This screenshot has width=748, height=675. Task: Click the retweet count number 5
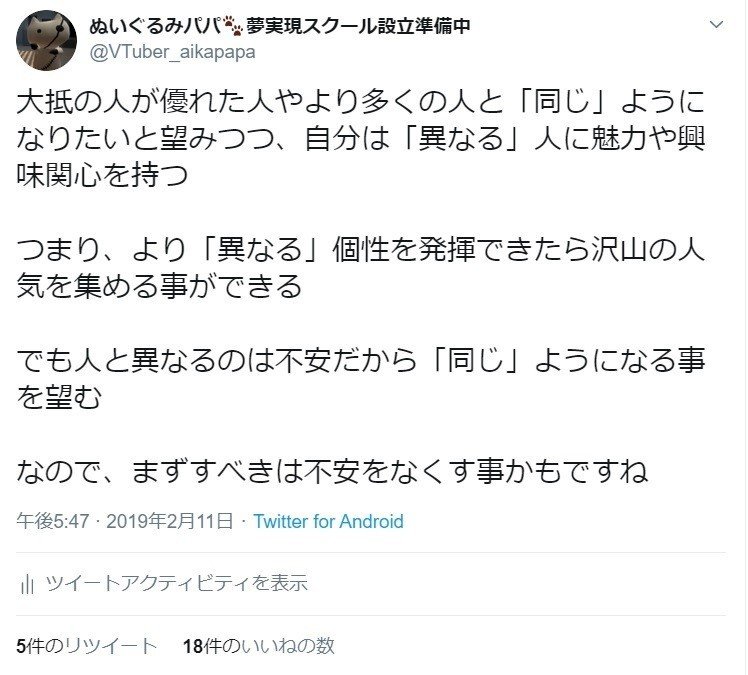click(21, 646)
